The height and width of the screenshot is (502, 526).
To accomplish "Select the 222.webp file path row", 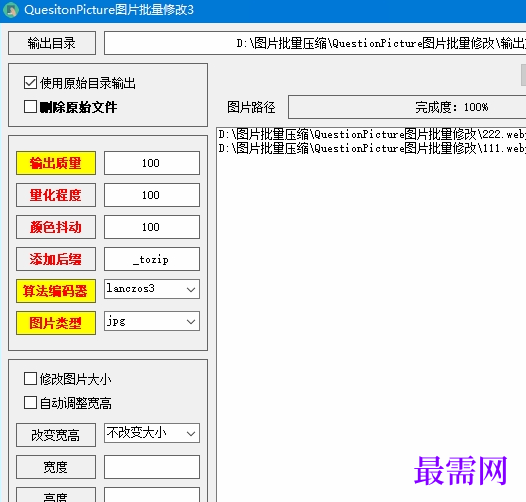I will pyautogui.click(x=372, y=135).
